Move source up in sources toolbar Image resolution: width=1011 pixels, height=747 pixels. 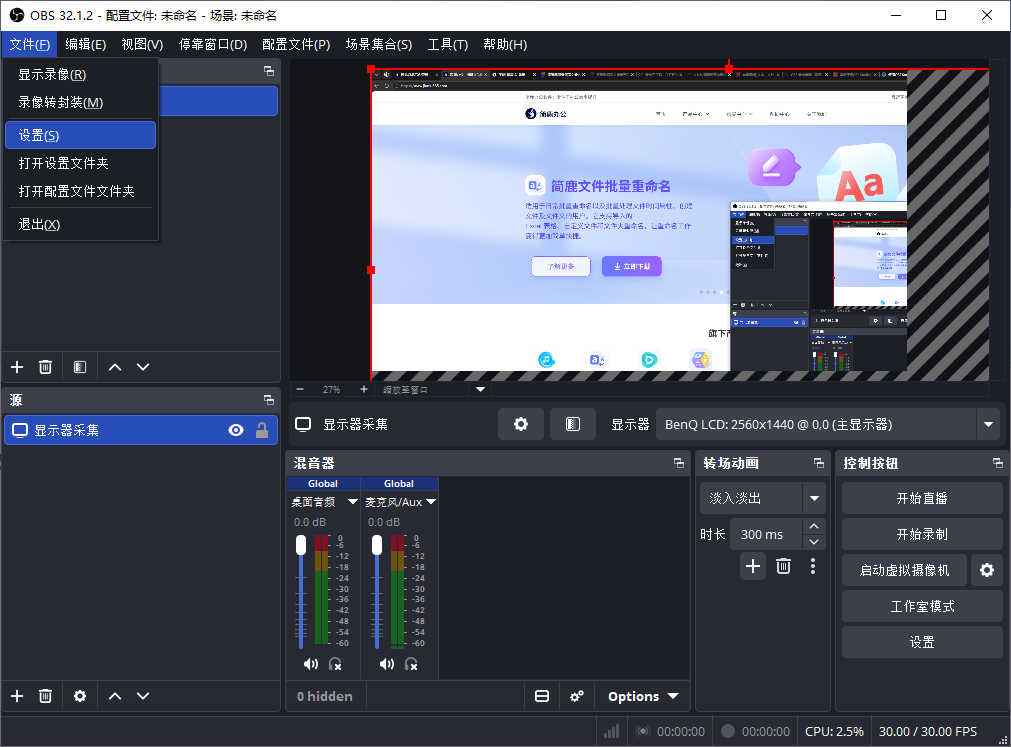tap(115, 696)
